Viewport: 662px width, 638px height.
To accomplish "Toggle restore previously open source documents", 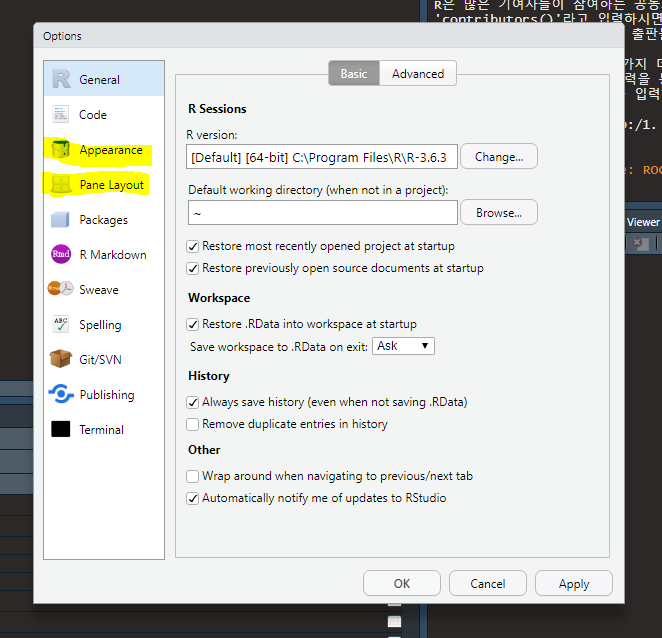I will tap(193, 268).
